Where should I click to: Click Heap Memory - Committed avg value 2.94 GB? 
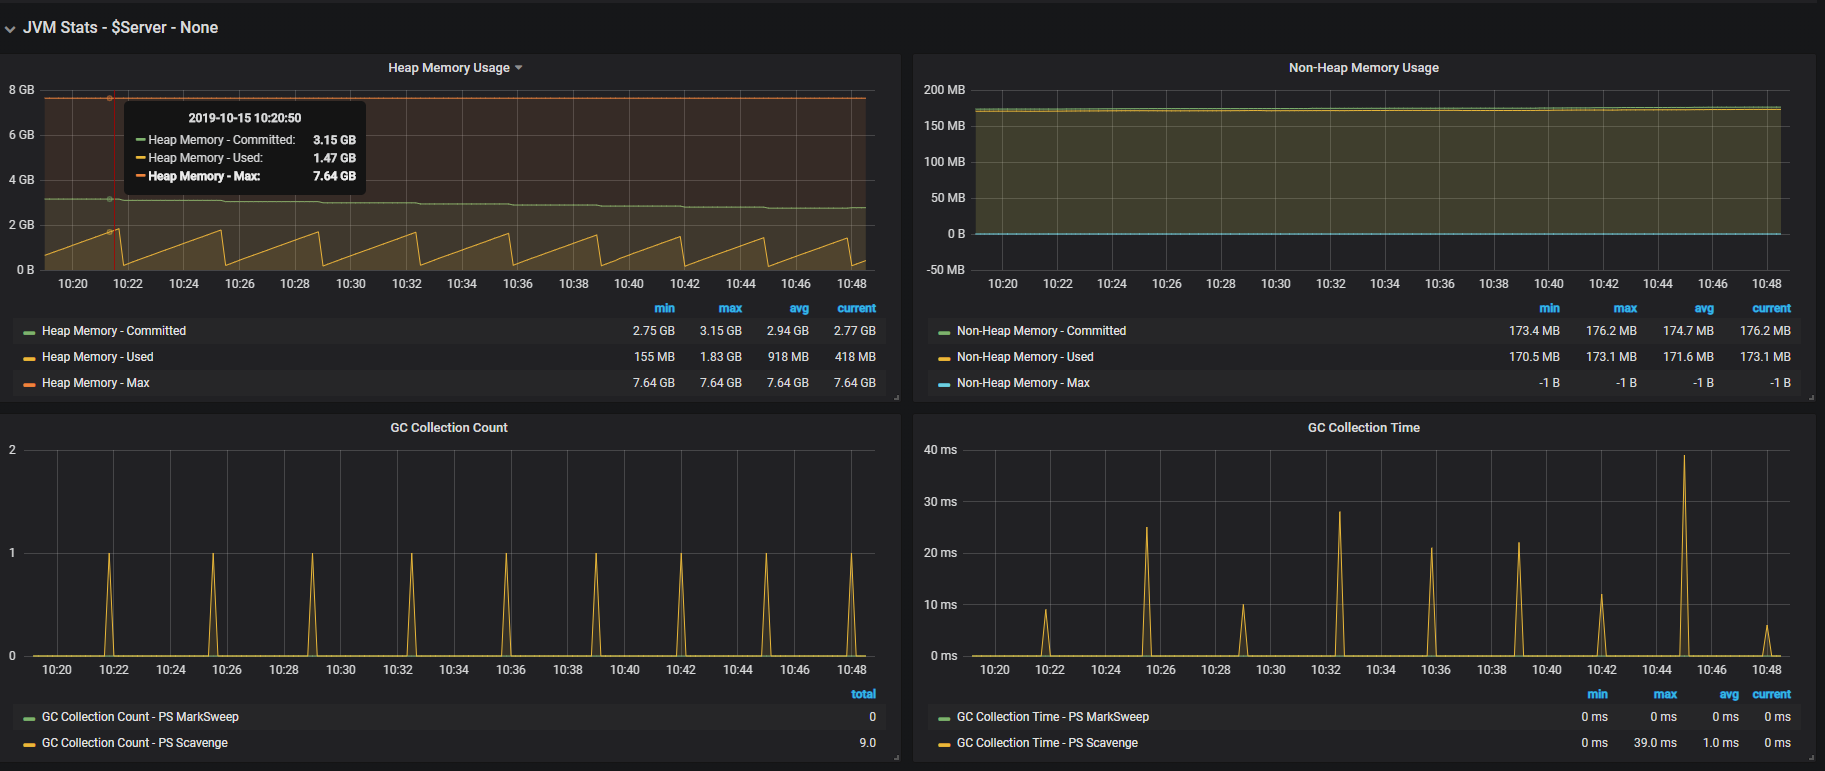pyautogui.click(x=787, y=331)
